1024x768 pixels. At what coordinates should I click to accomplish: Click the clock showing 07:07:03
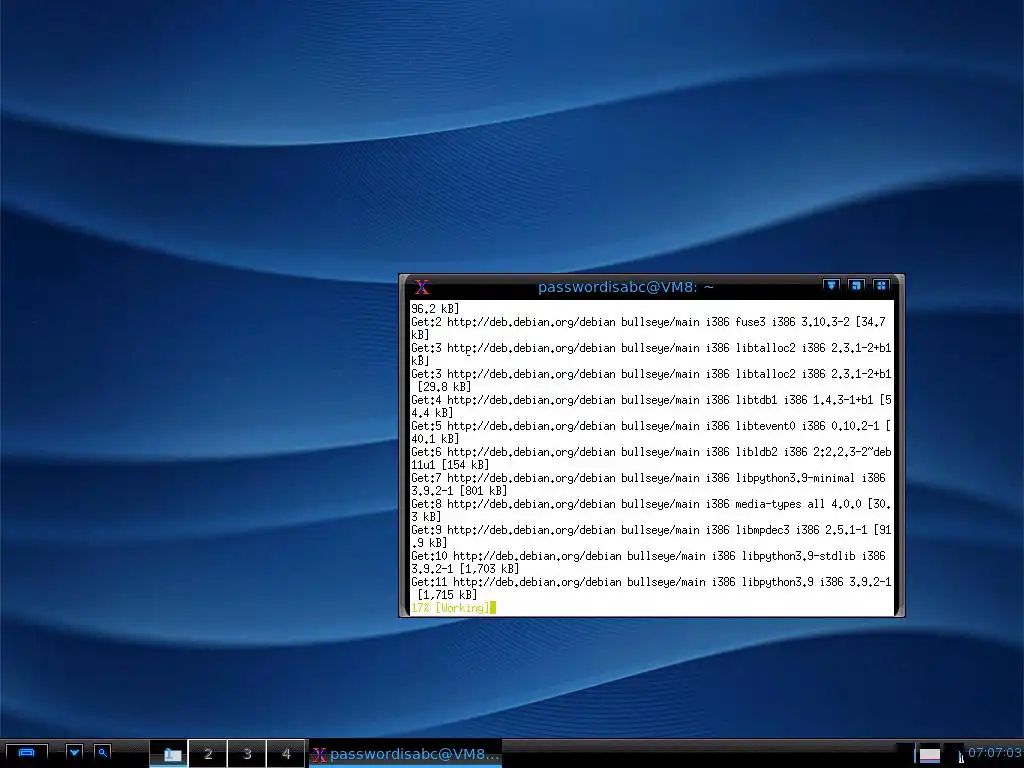995,752
